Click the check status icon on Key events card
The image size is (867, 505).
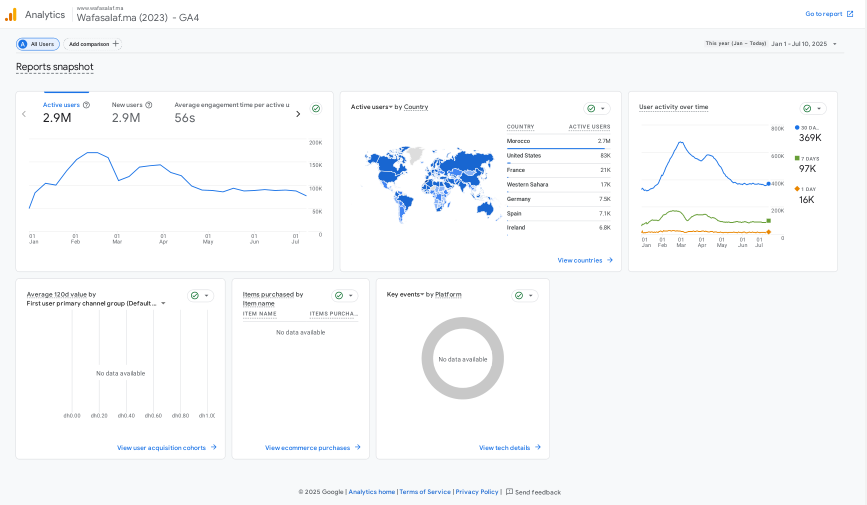[x=519, y=295]
